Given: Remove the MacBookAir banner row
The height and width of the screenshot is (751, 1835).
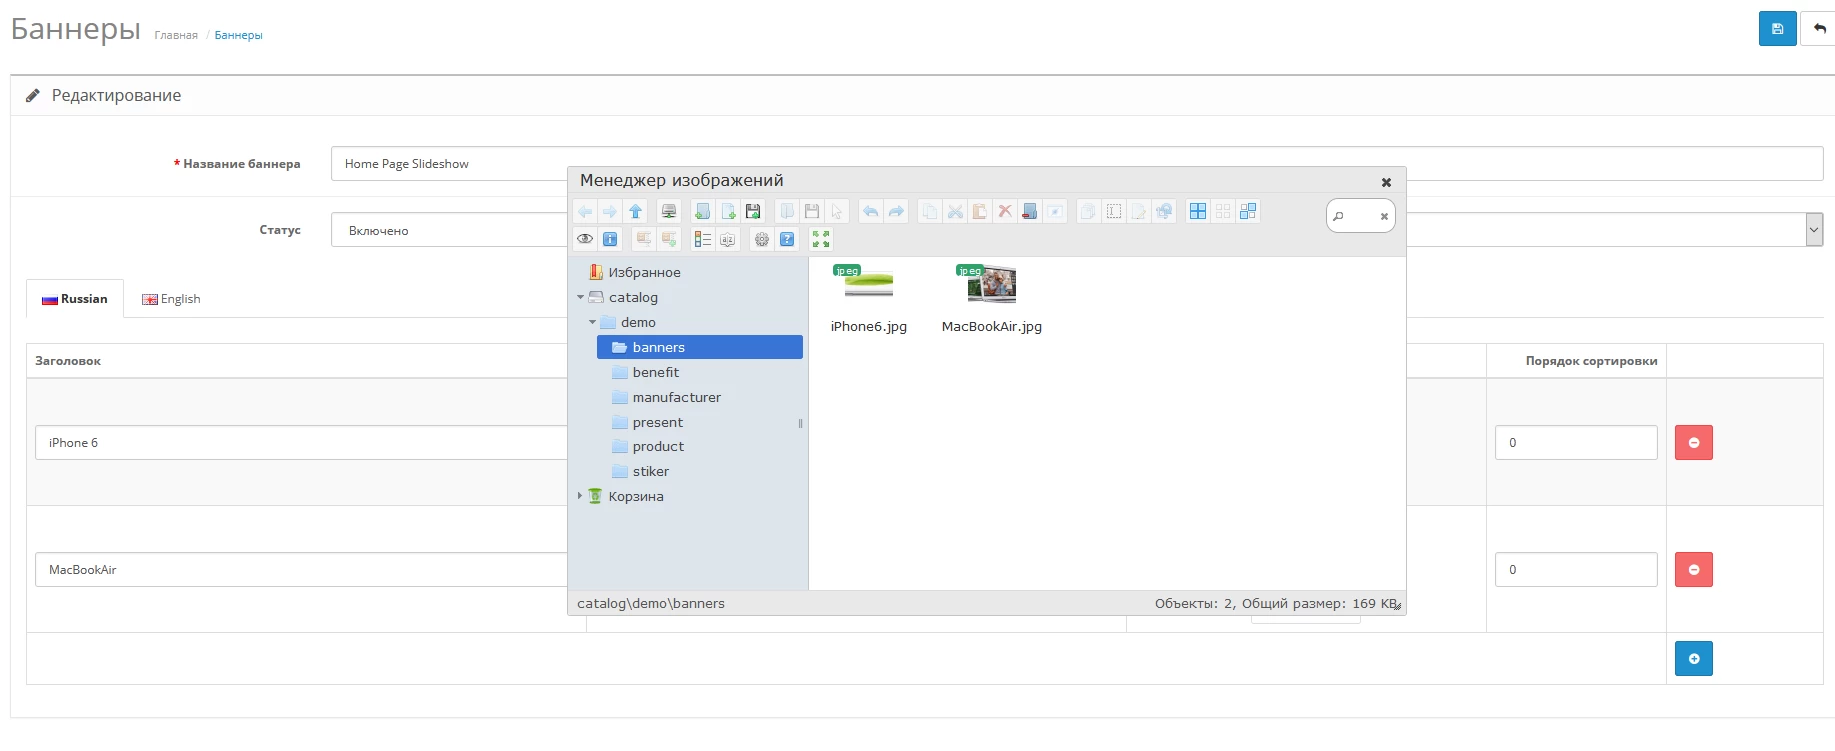Looking at the screenshot, I should point(1693,569).
